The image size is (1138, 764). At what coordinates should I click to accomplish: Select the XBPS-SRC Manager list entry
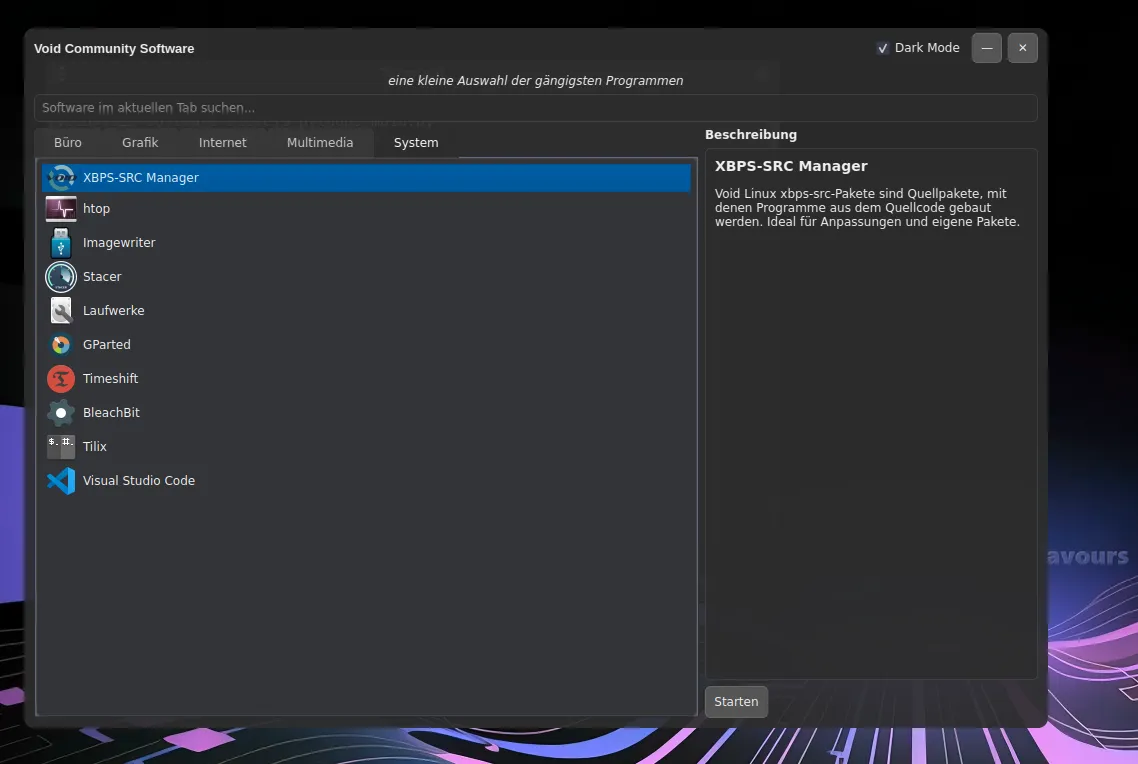[x=367, y=178]
